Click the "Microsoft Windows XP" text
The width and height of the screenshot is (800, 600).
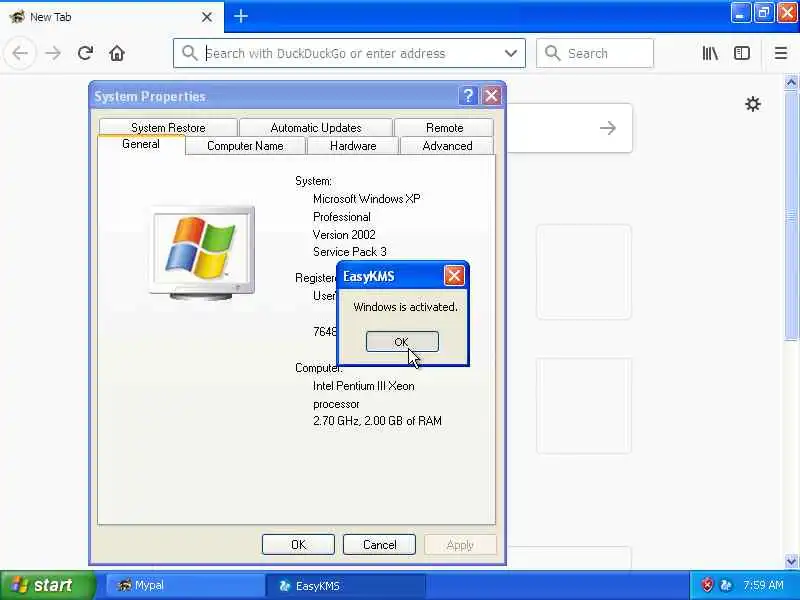(x=366, y=199)
